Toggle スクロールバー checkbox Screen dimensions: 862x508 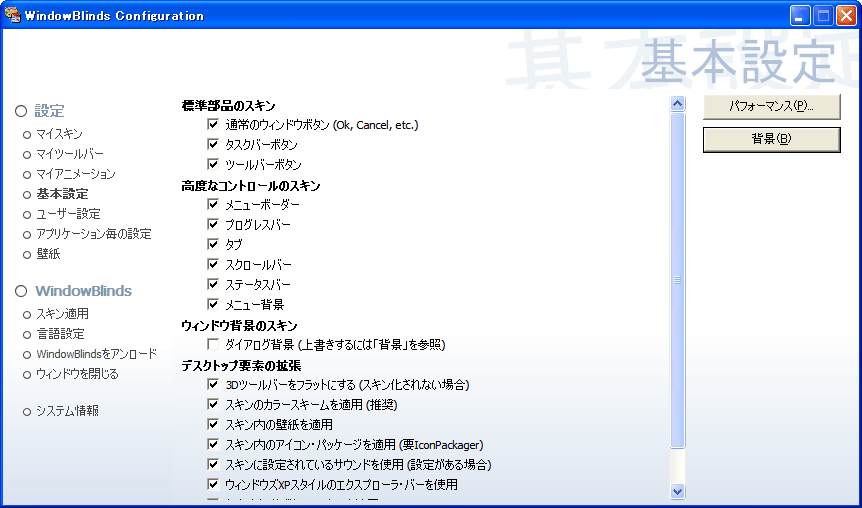coord(213,264)
